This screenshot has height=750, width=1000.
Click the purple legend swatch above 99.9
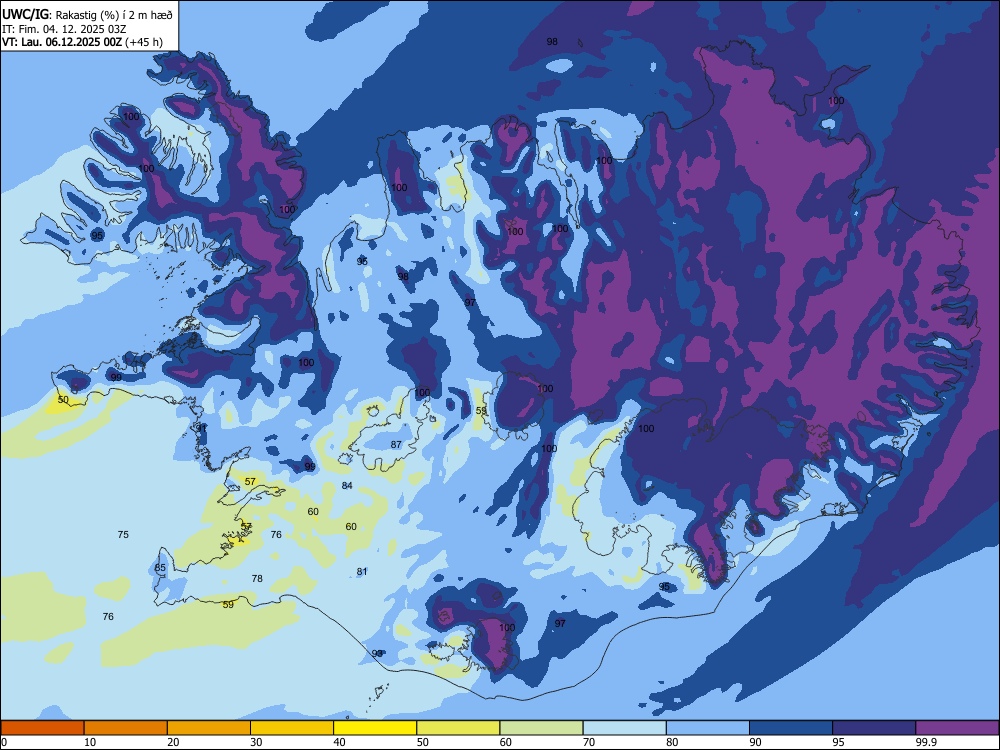(x=957, y=728)
